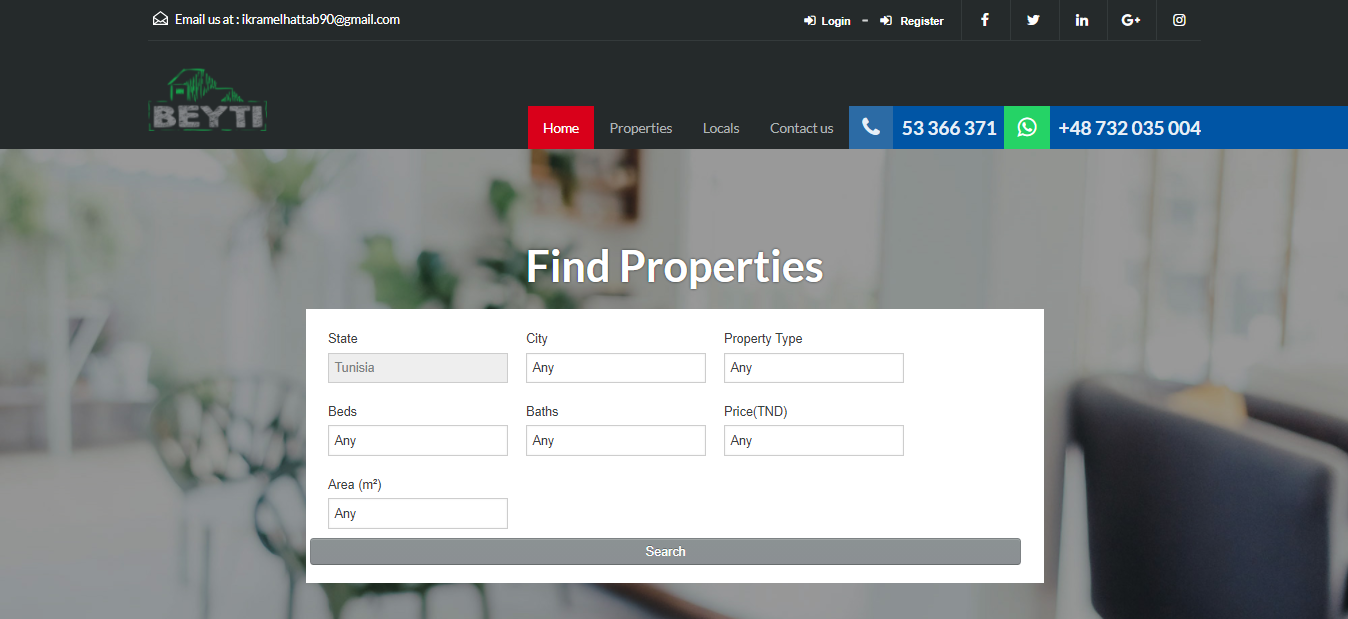Navigate to the Locals page

(x=721, y=128)
